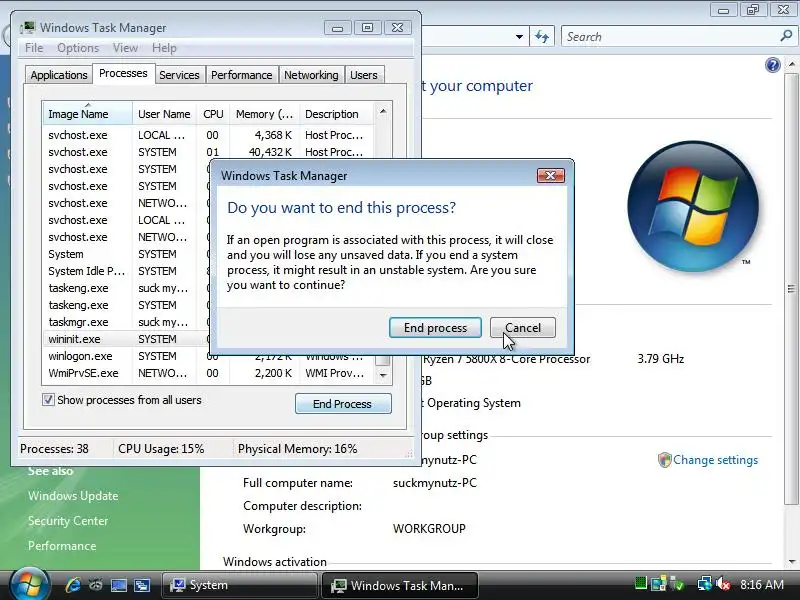The image size is (800, 600).
Task: Click the Task Manager title bar icon
Action: 28,28
